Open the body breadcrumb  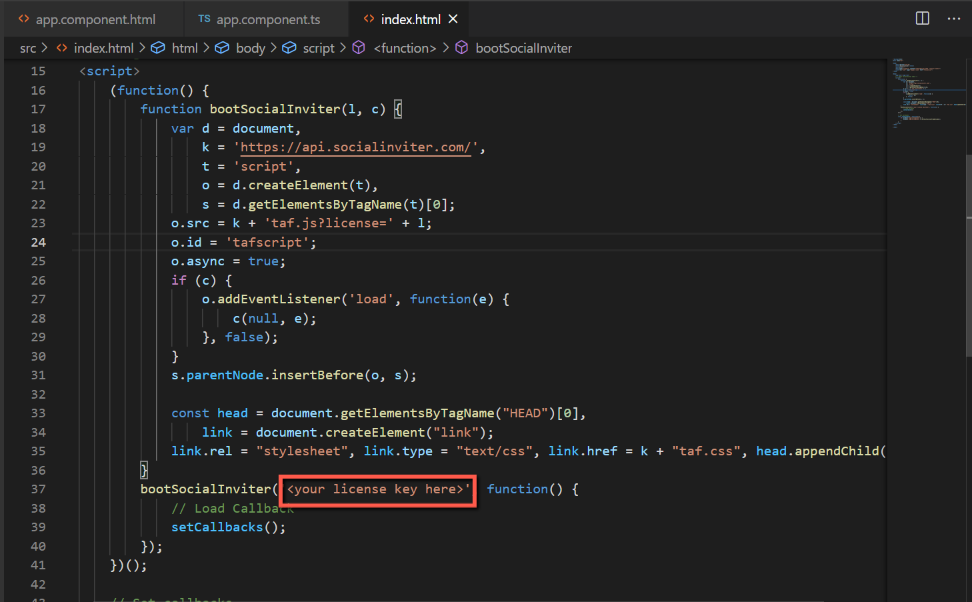(x=250, y=48)
